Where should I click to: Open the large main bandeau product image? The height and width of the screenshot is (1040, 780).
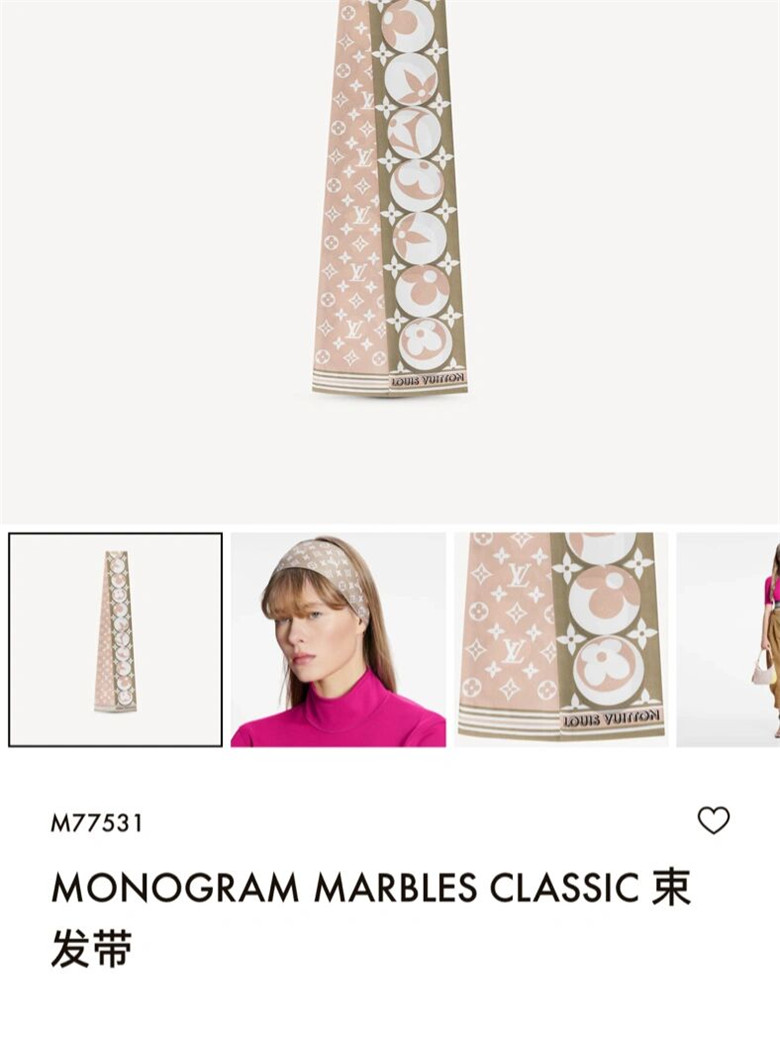(x=390, y=199)
